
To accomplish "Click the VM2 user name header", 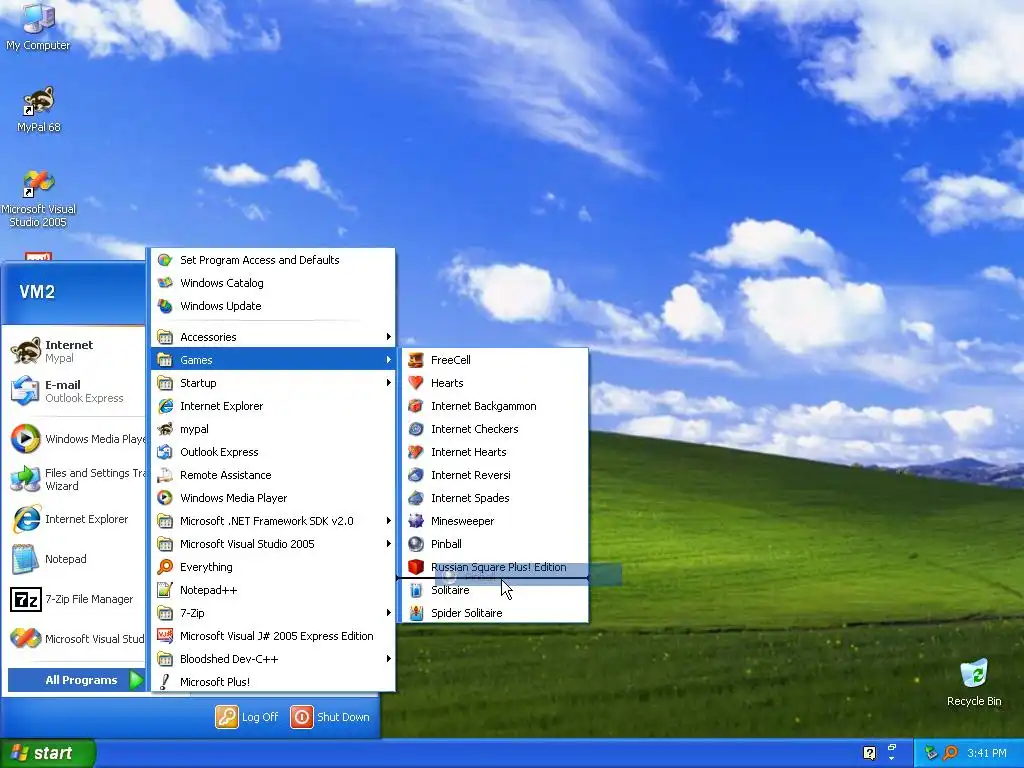I will (37, 292).
